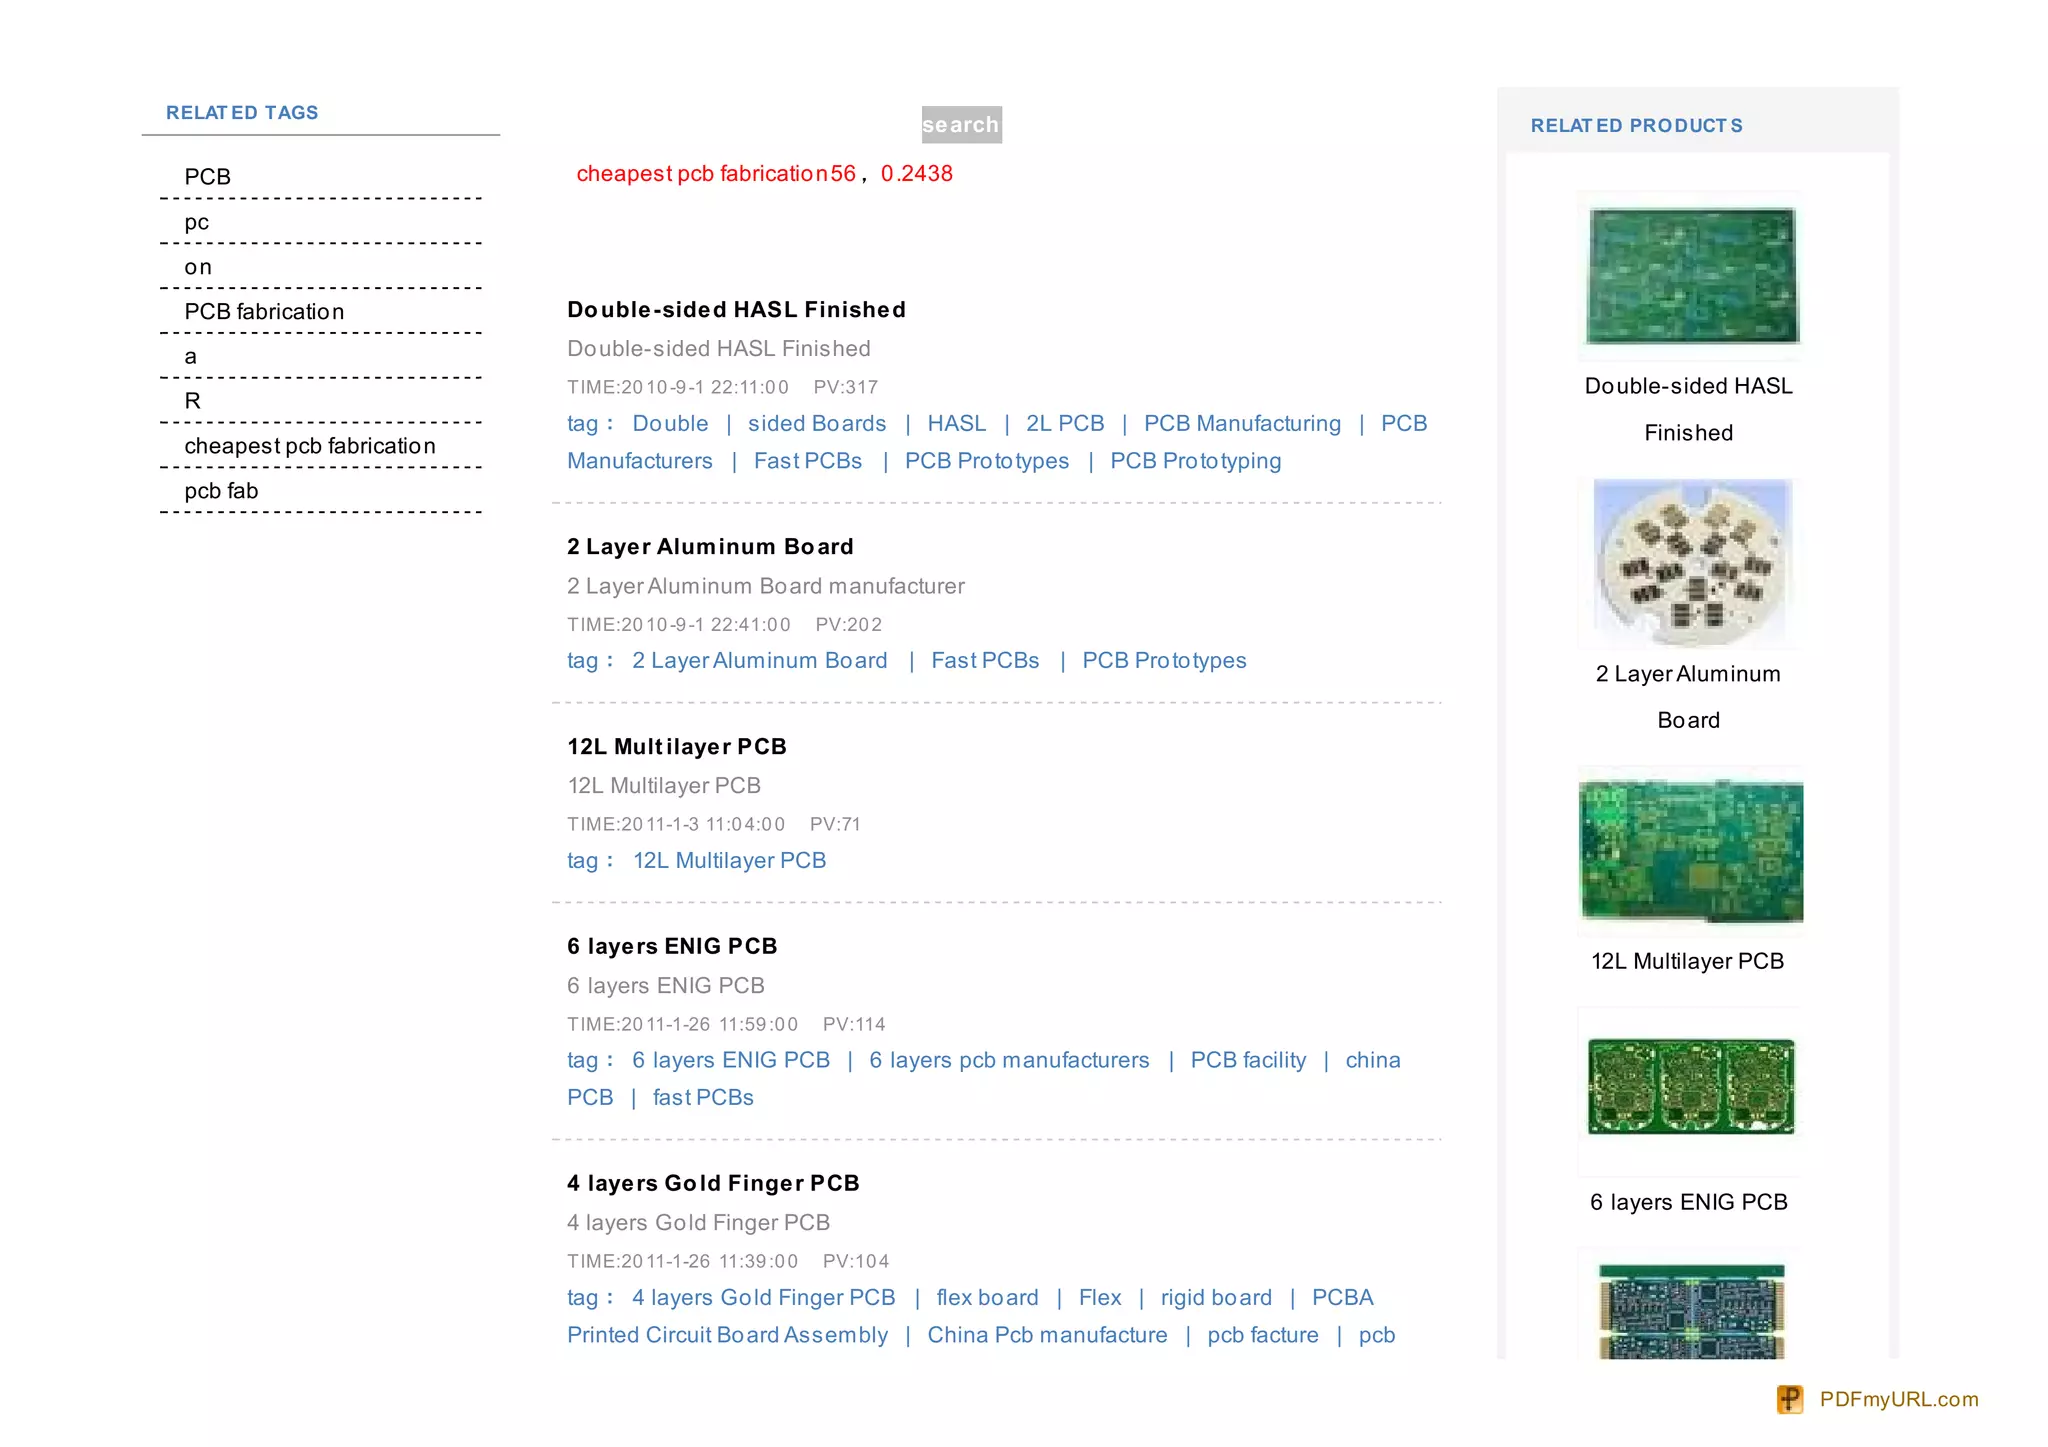Click the HASL tag link
The image size is (2048, 1447).
[956, 424]
